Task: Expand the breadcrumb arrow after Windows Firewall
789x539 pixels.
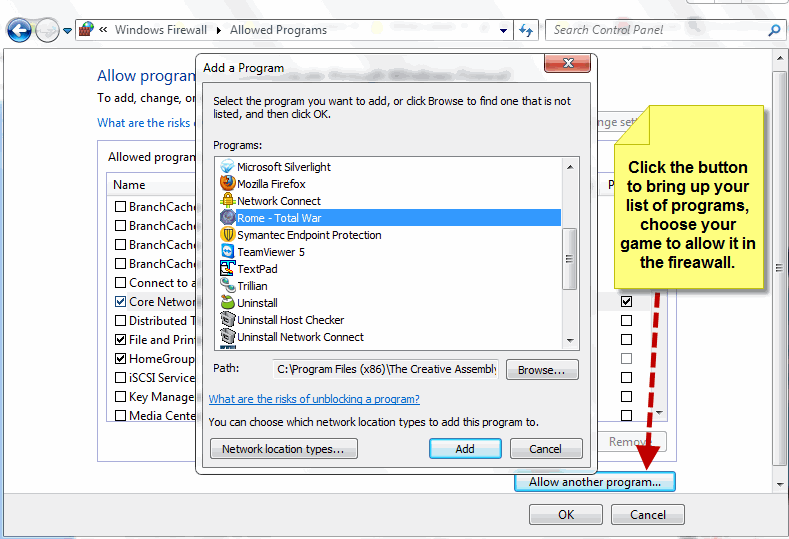Action: 218,31
